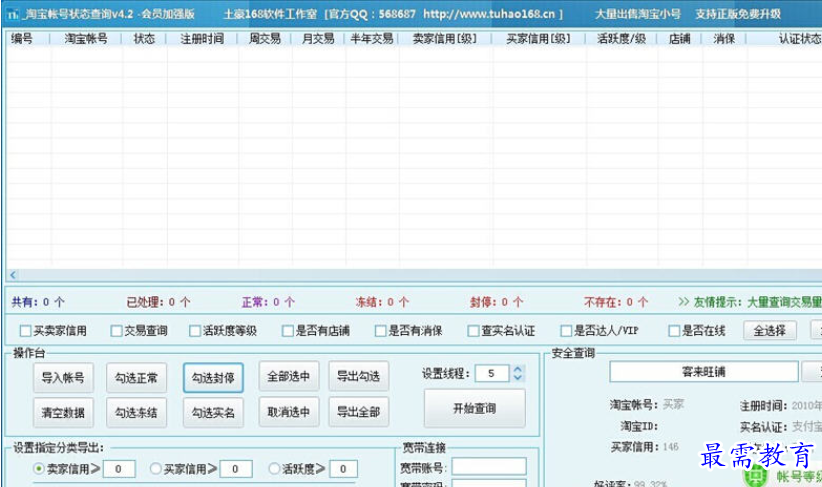The image size is (822, 487).
Task: Click 不存在: 0 个 status text
Action: (616, 302)
